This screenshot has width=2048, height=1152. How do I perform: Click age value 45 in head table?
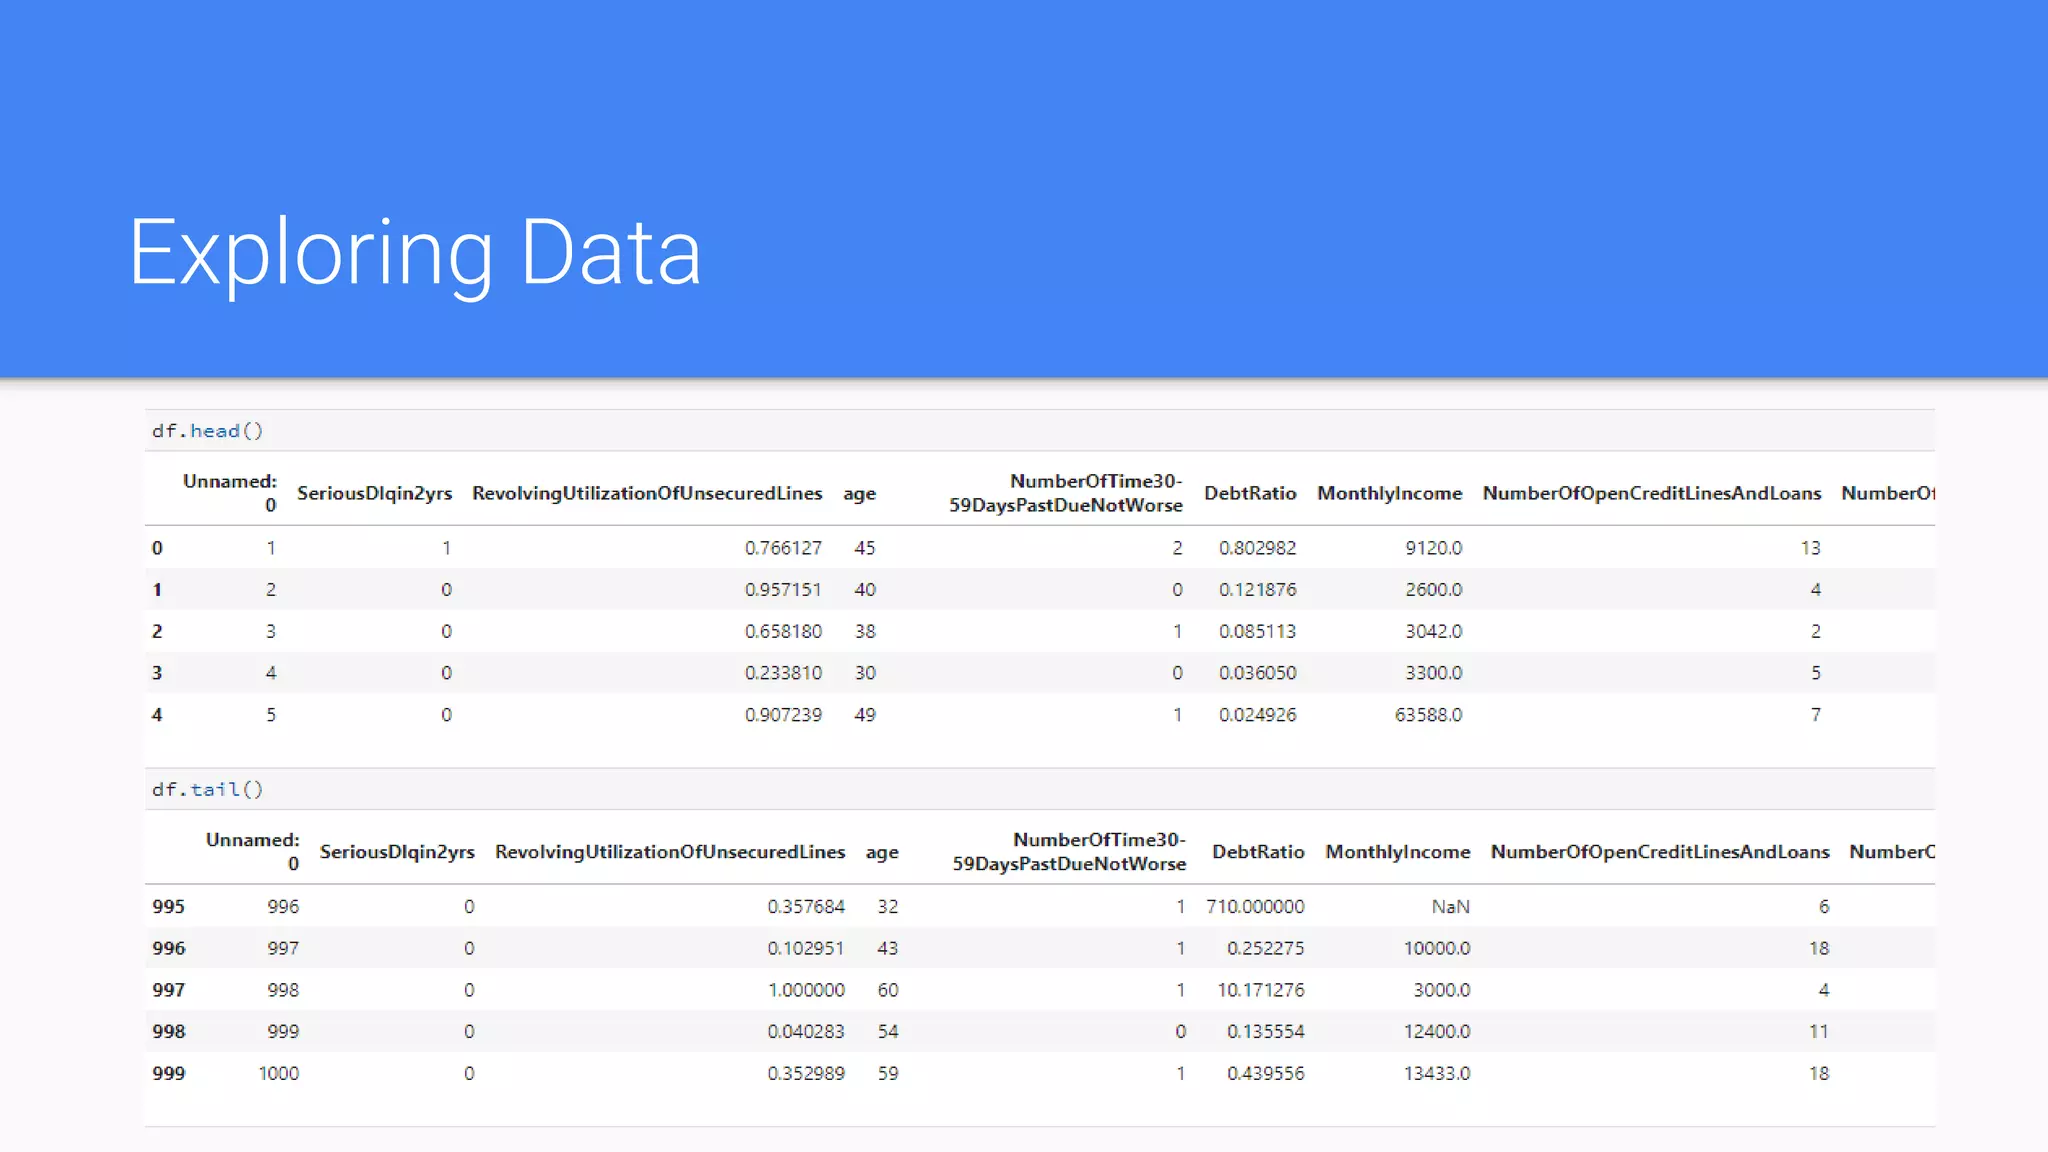(865, 548)
